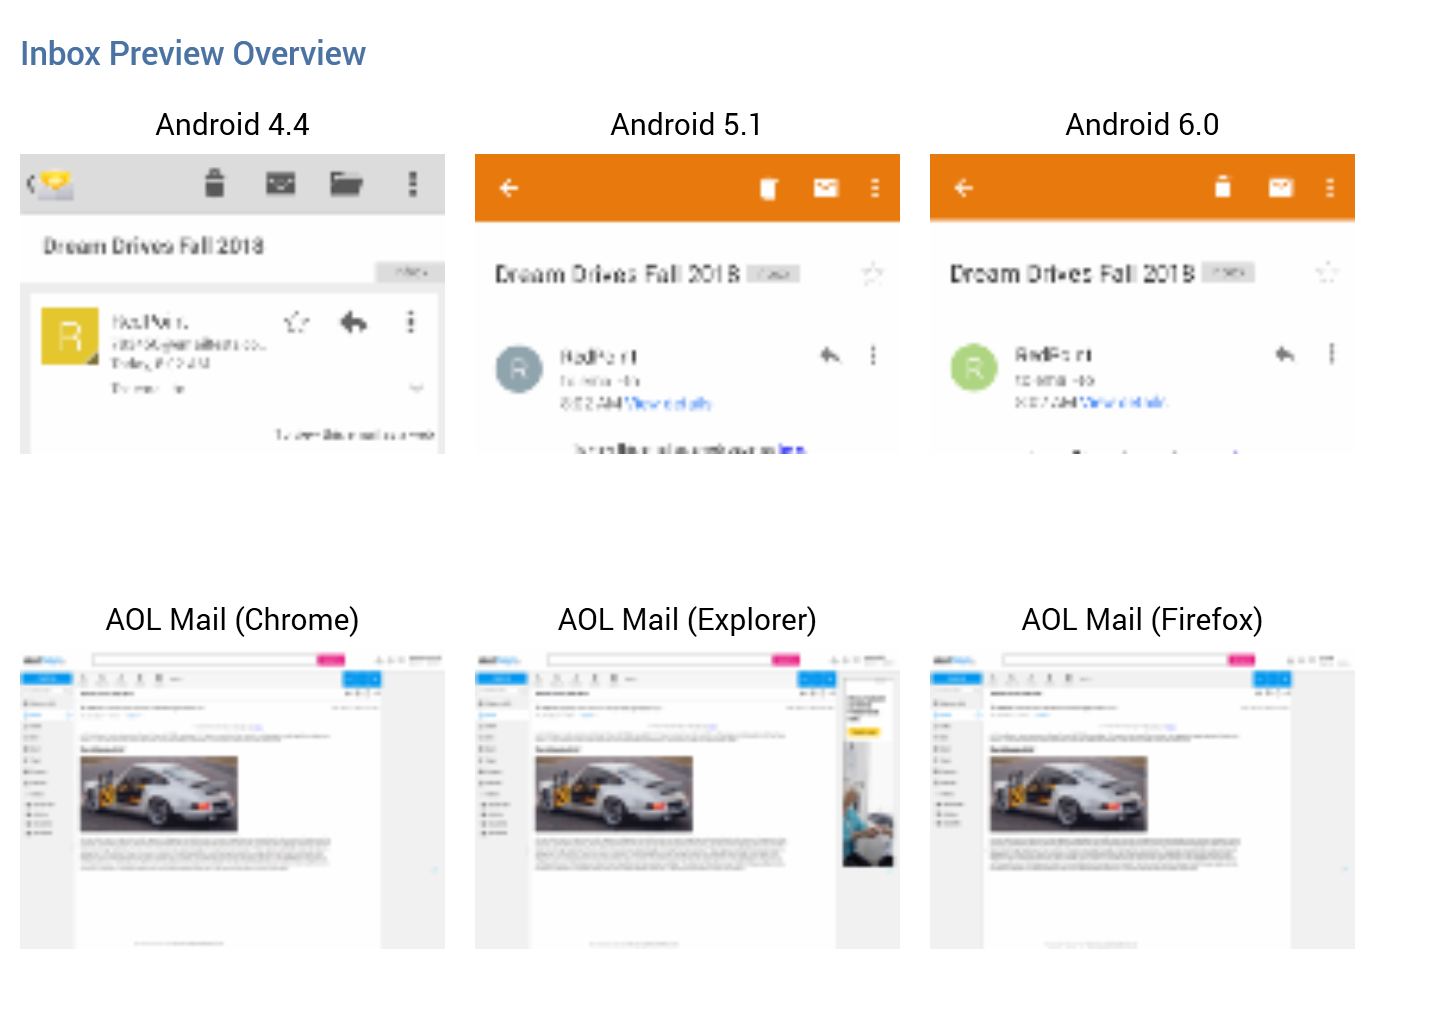Open the AOL Mail (Chrome) preview thumbnail
This screenshot has height=1021, width=1433.
[232, 800]
